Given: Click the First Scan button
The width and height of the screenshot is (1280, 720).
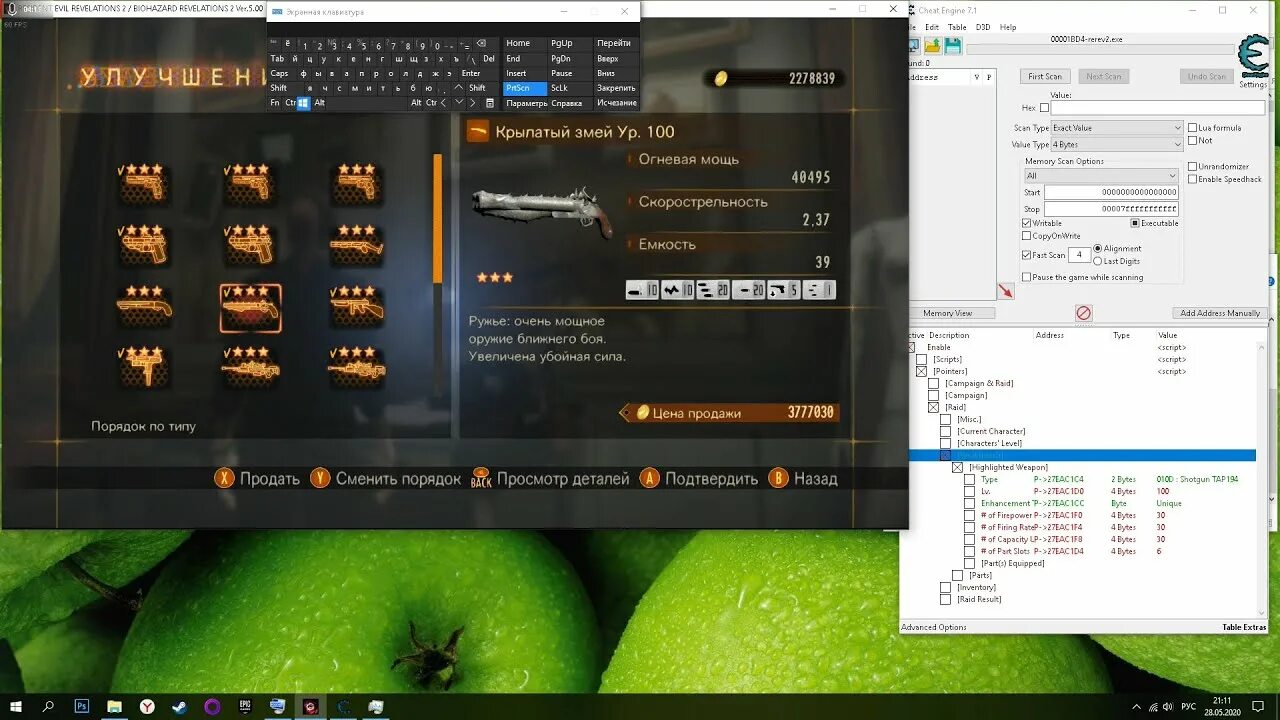Looking at the screenshot, I should click(x=1045, y=76).
